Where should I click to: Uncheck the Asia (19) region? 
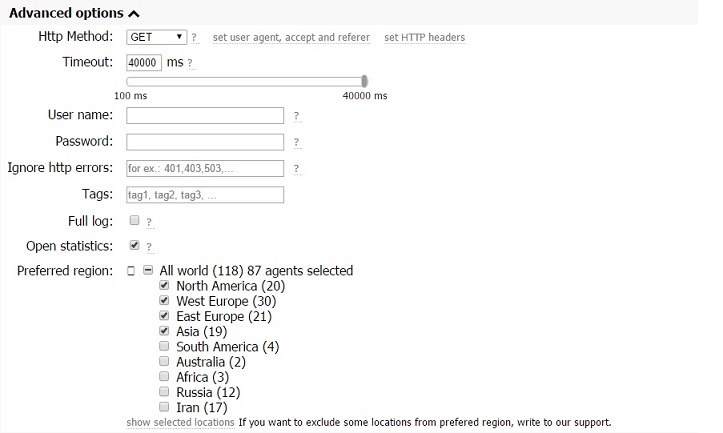(164, 331)
